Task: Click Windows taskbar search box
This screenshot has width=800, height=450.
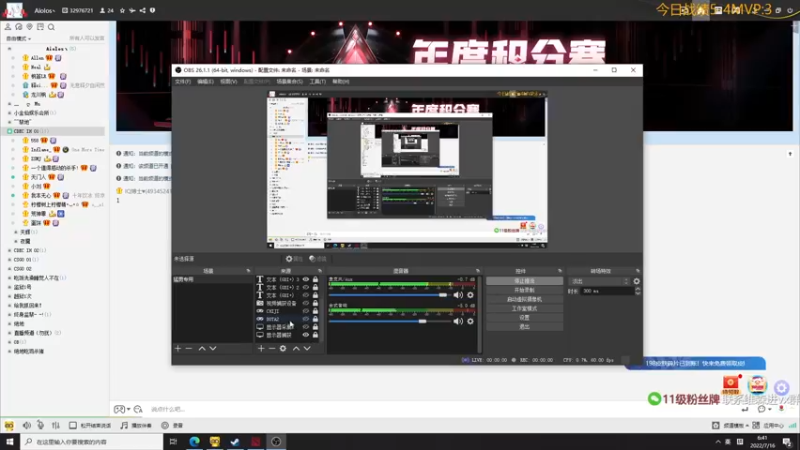Action: pyautogui.click(x=92, y=442)
